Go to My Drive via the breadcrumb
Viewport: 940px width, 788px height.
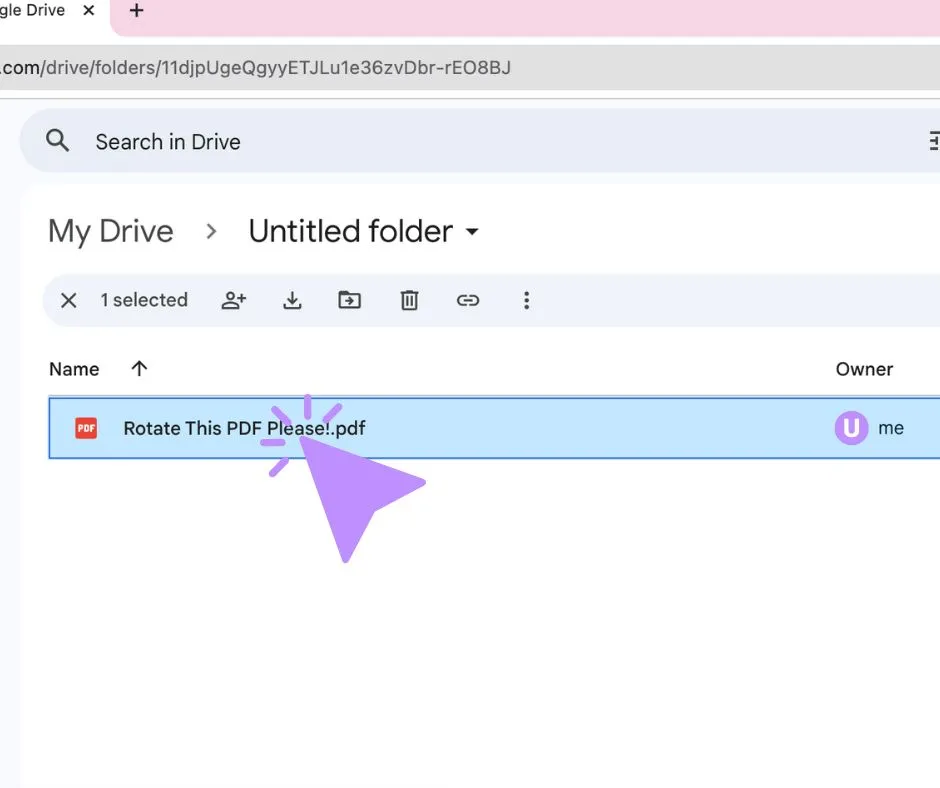click(x=110, y=231)
